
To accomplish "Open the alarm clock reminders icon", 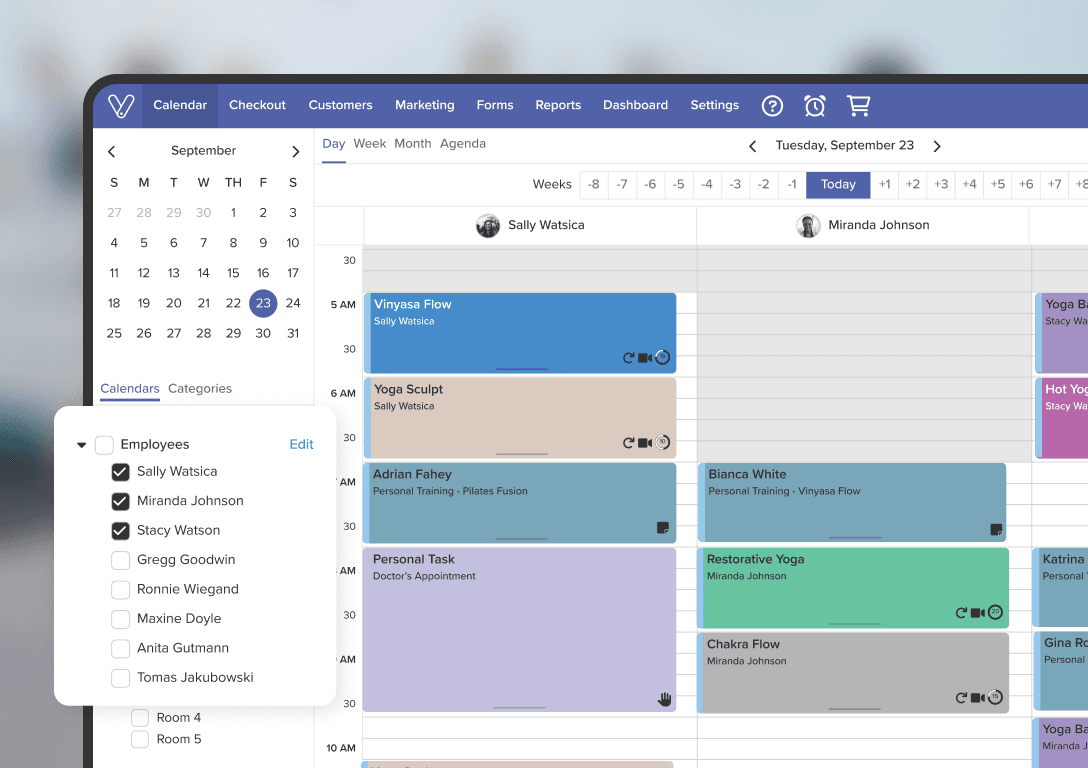I will 815,106.
